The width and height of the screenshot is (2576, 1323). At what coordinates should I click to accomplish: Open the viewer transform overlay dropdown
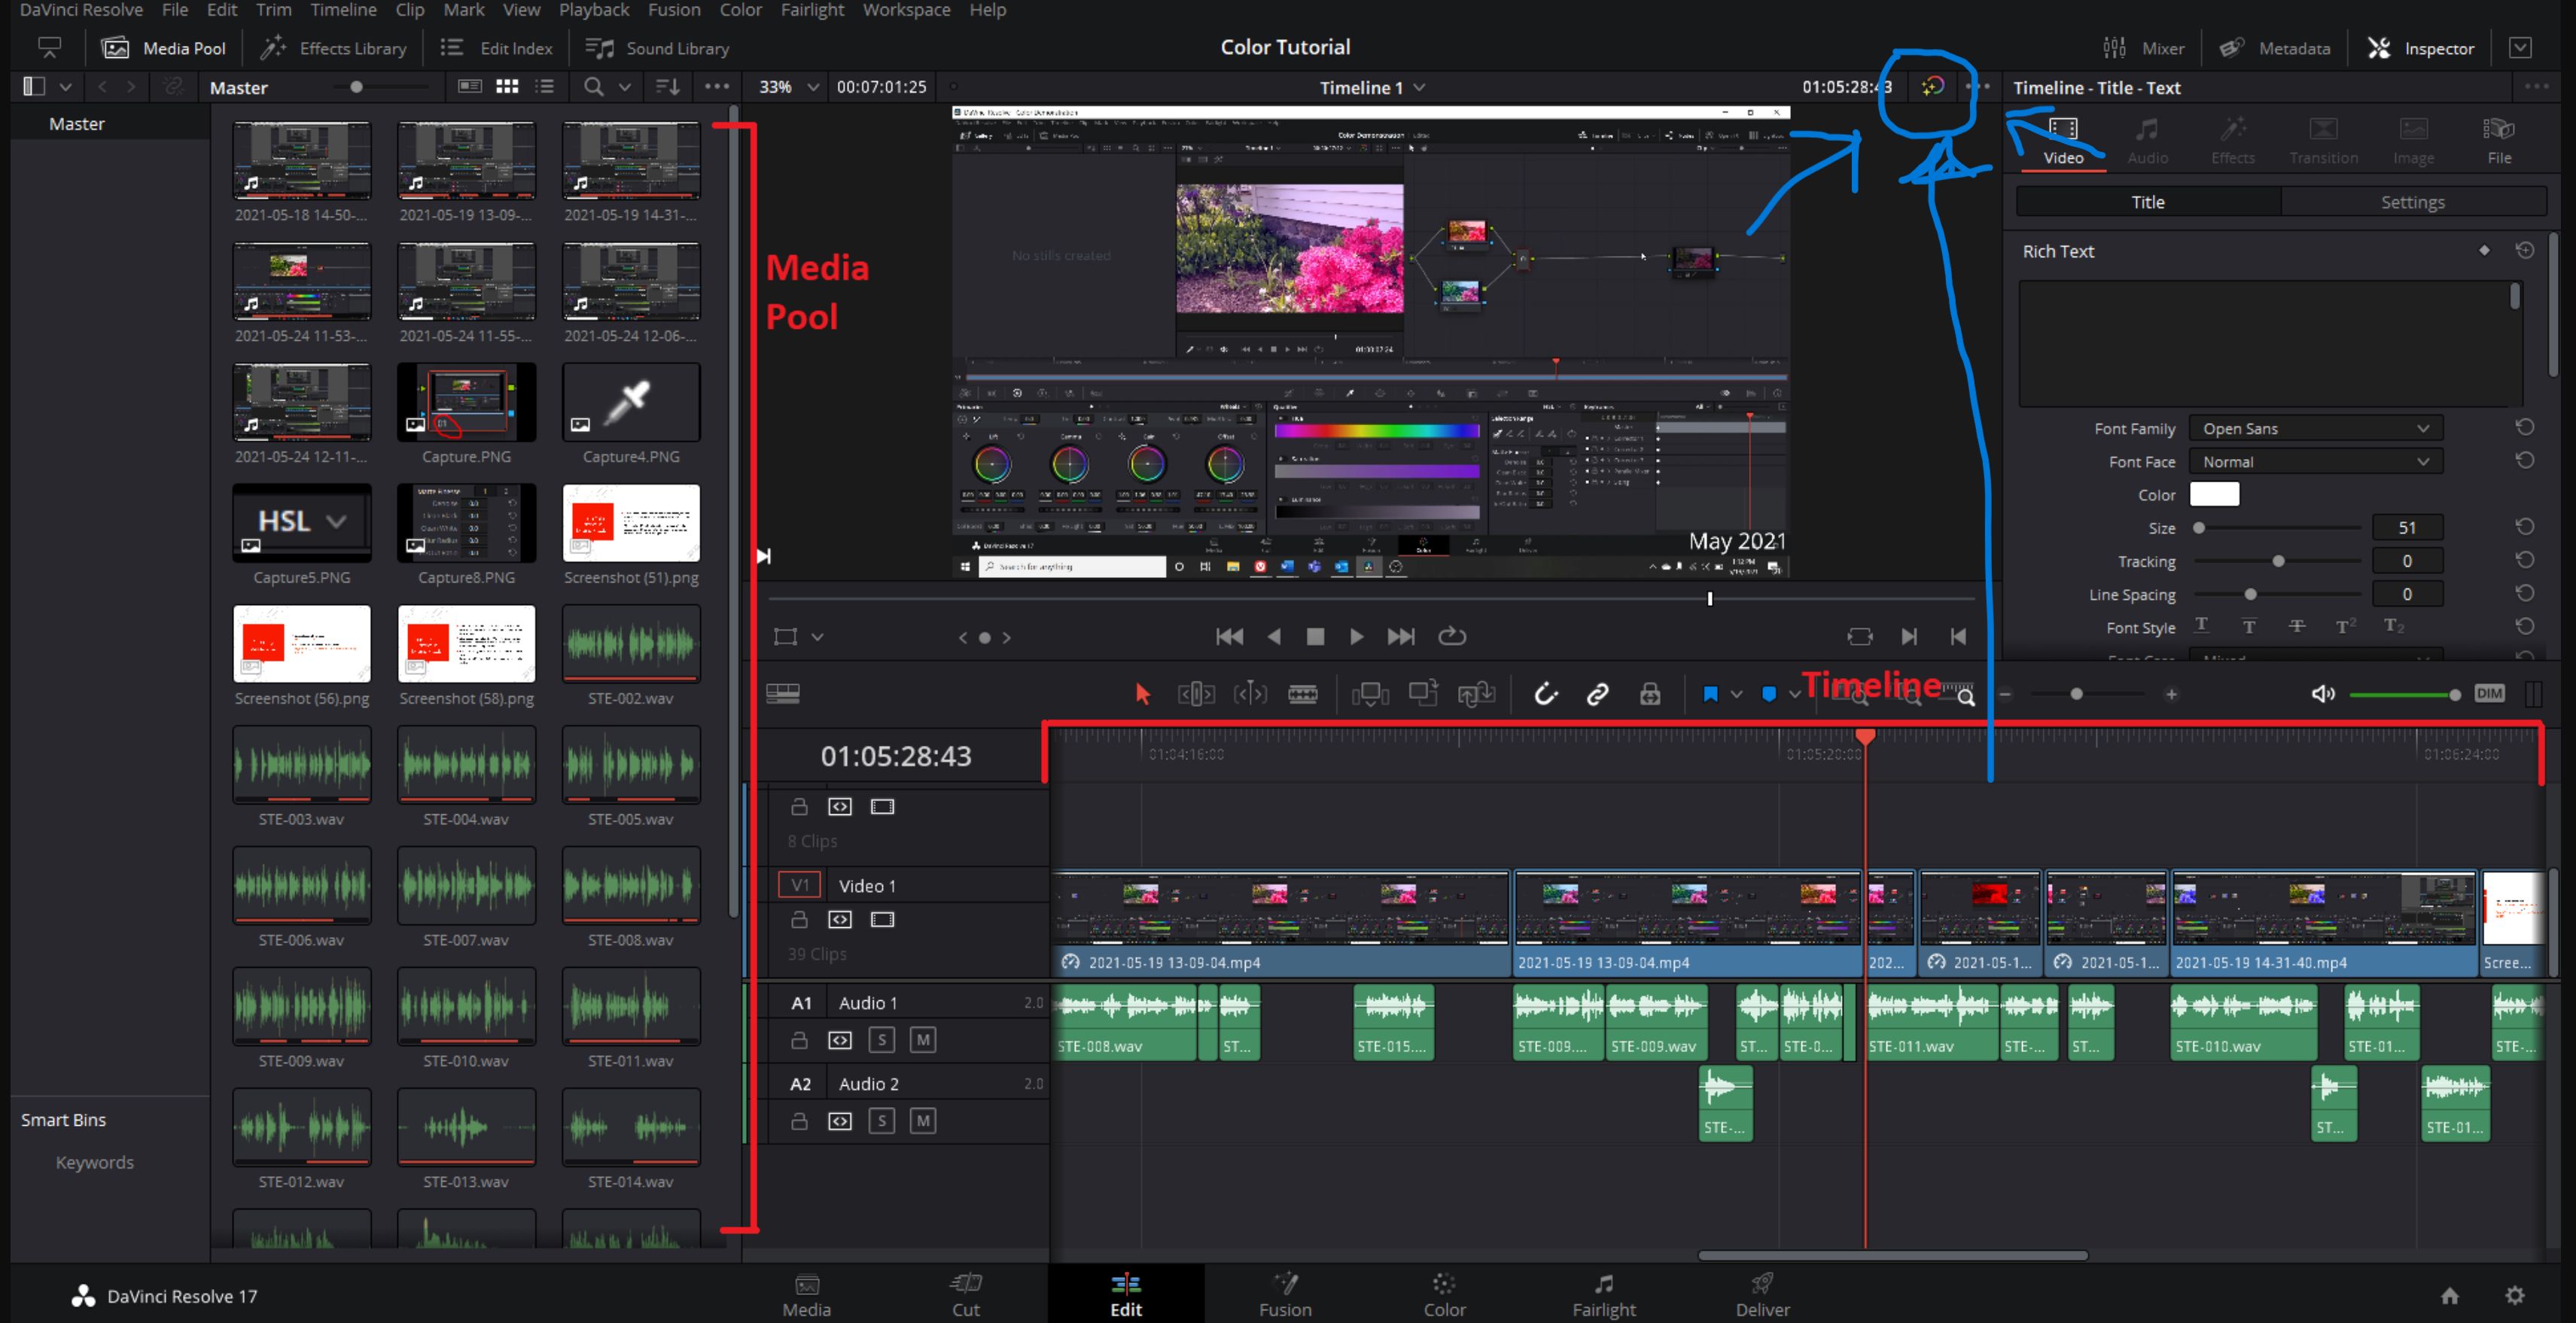[817, 637]
